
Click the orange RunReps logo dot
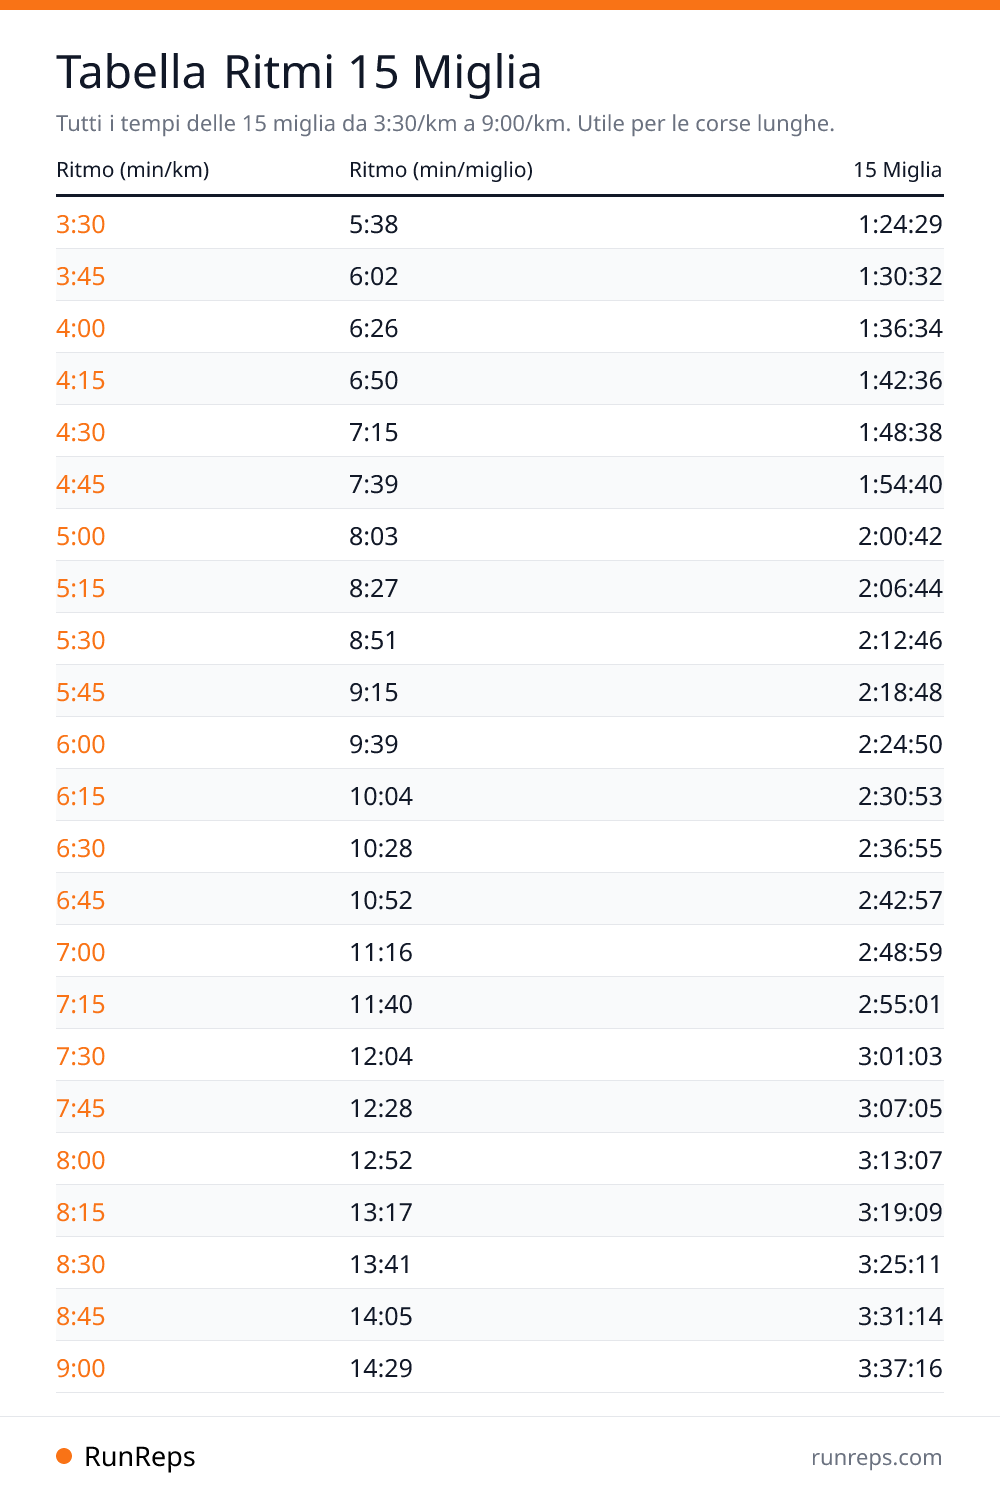point(64,1456)
